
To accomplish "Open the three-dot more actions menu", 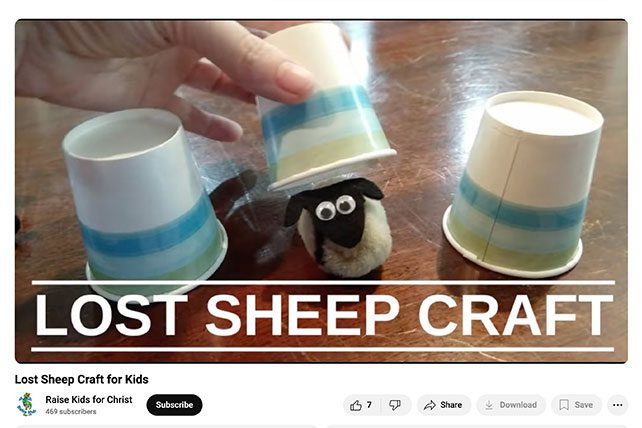I will click(617, 405).
